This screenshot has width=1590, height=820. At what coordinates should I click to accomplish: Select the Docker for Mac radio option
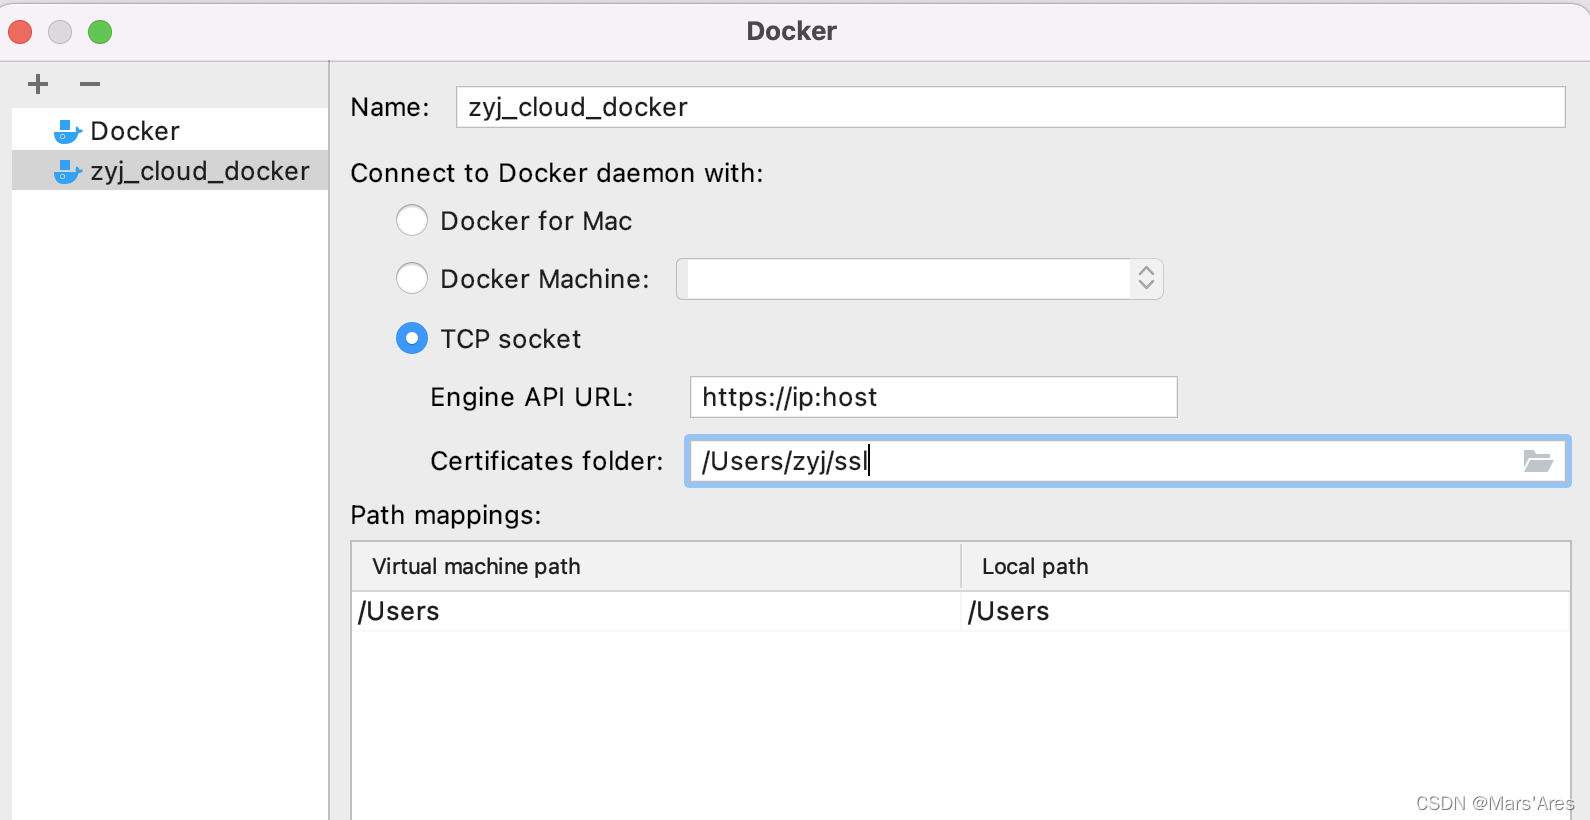[412, 220]
